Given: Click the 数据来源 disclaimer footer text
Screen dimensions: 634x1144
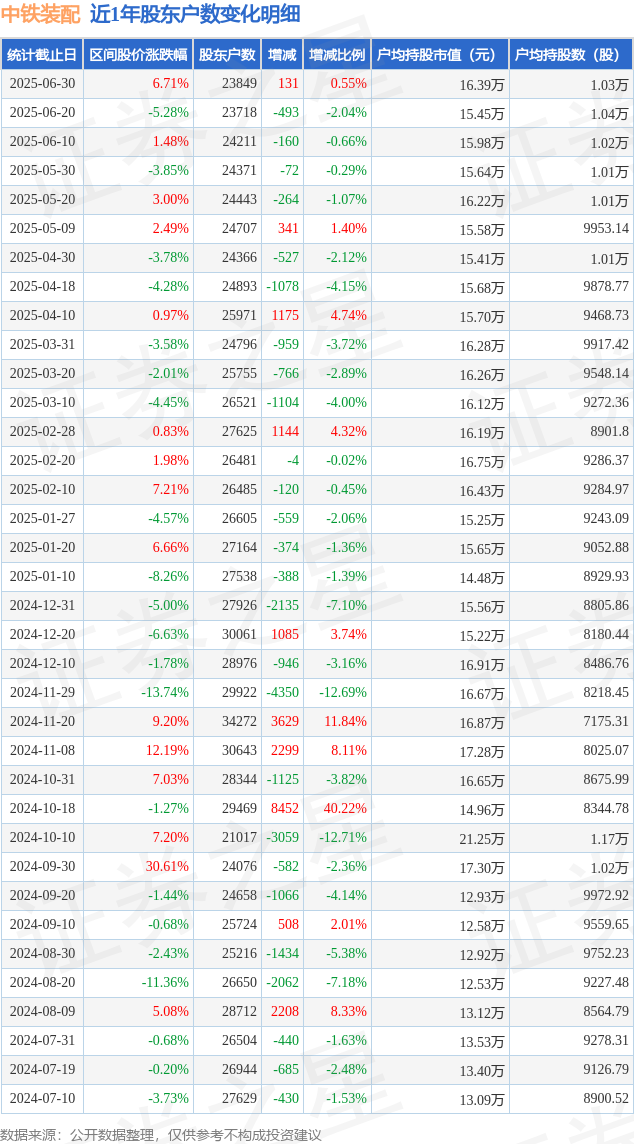Looking at the screenshot, I should tap(161, 1135).
